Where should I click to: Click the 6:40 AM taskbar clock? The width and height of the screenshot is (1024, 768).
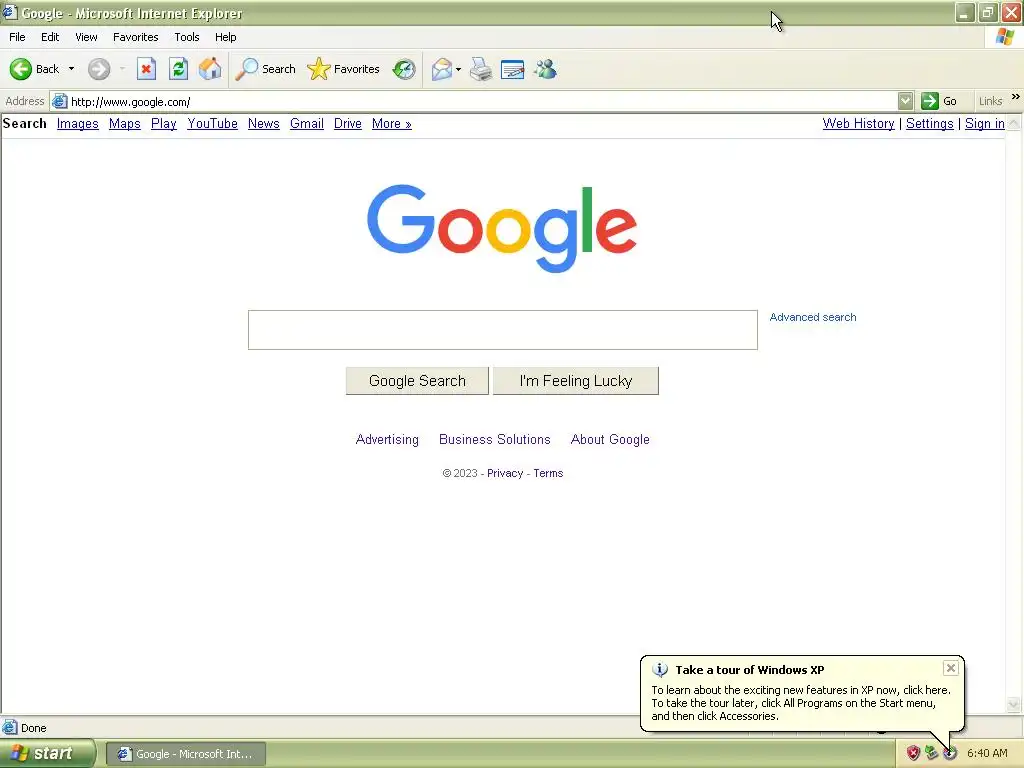tap(987, 754)
